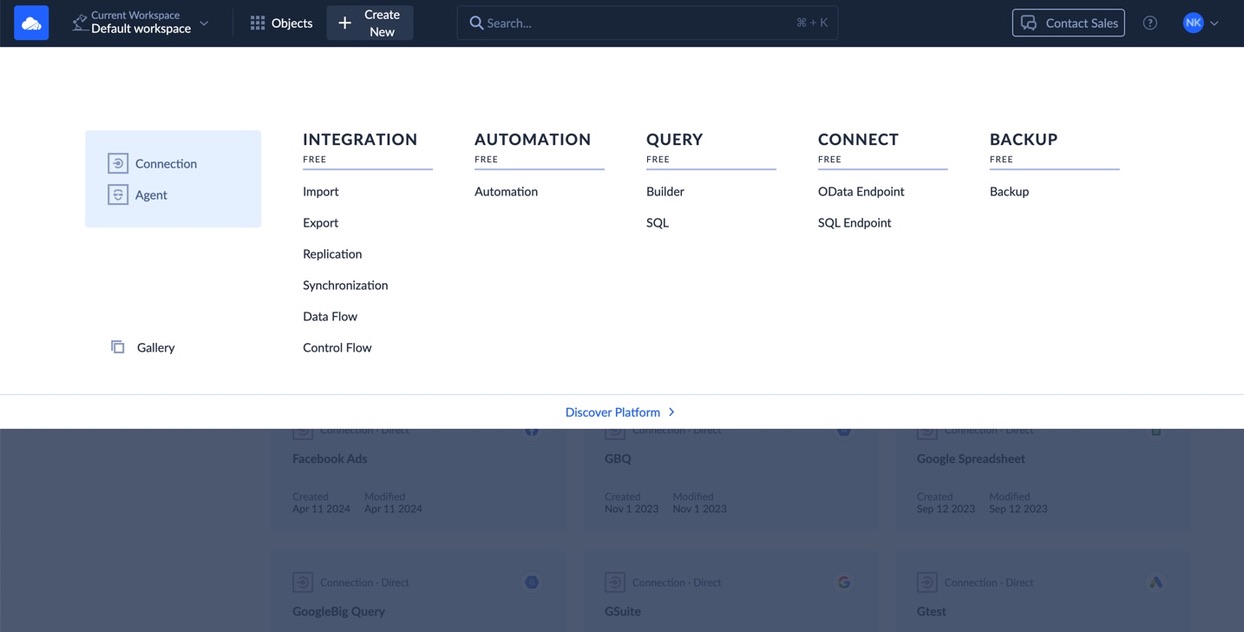Image resolution: width=1244 pixels, height=632 pixels.
Task: Select Control Flow under Integration
Action: tap(337, 348)
